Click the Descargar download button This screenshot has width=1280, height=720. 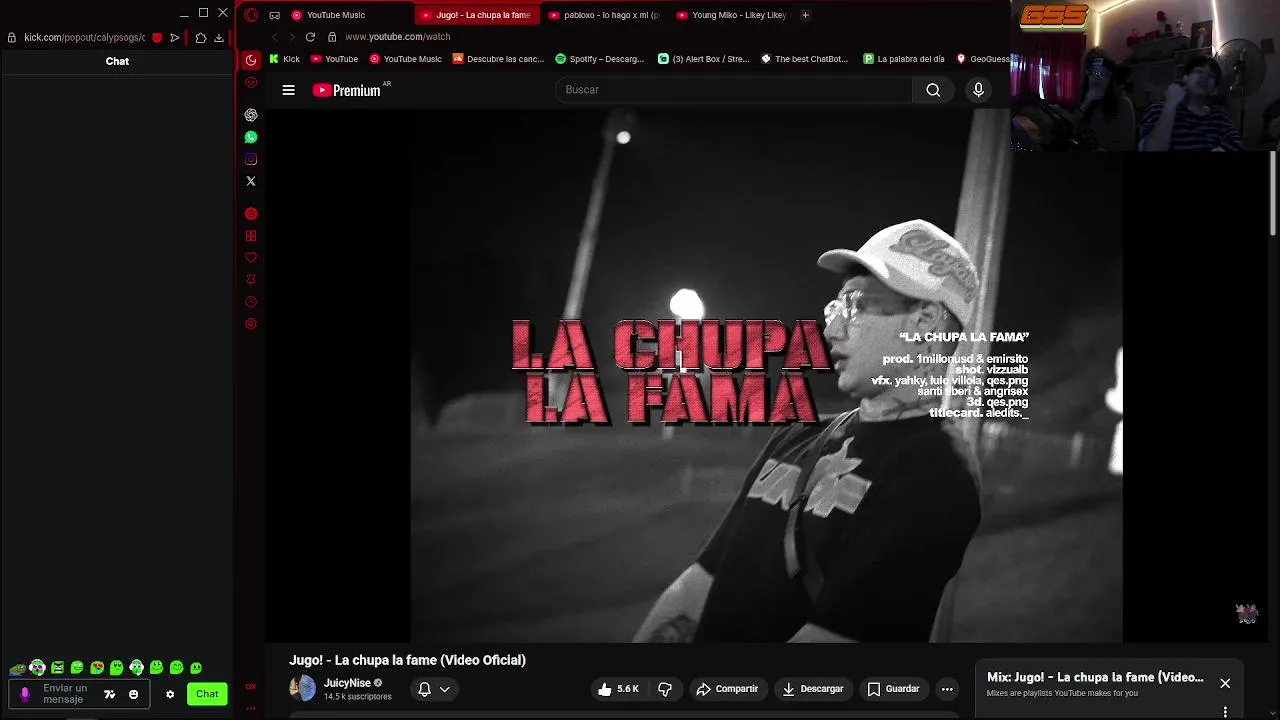813,689
